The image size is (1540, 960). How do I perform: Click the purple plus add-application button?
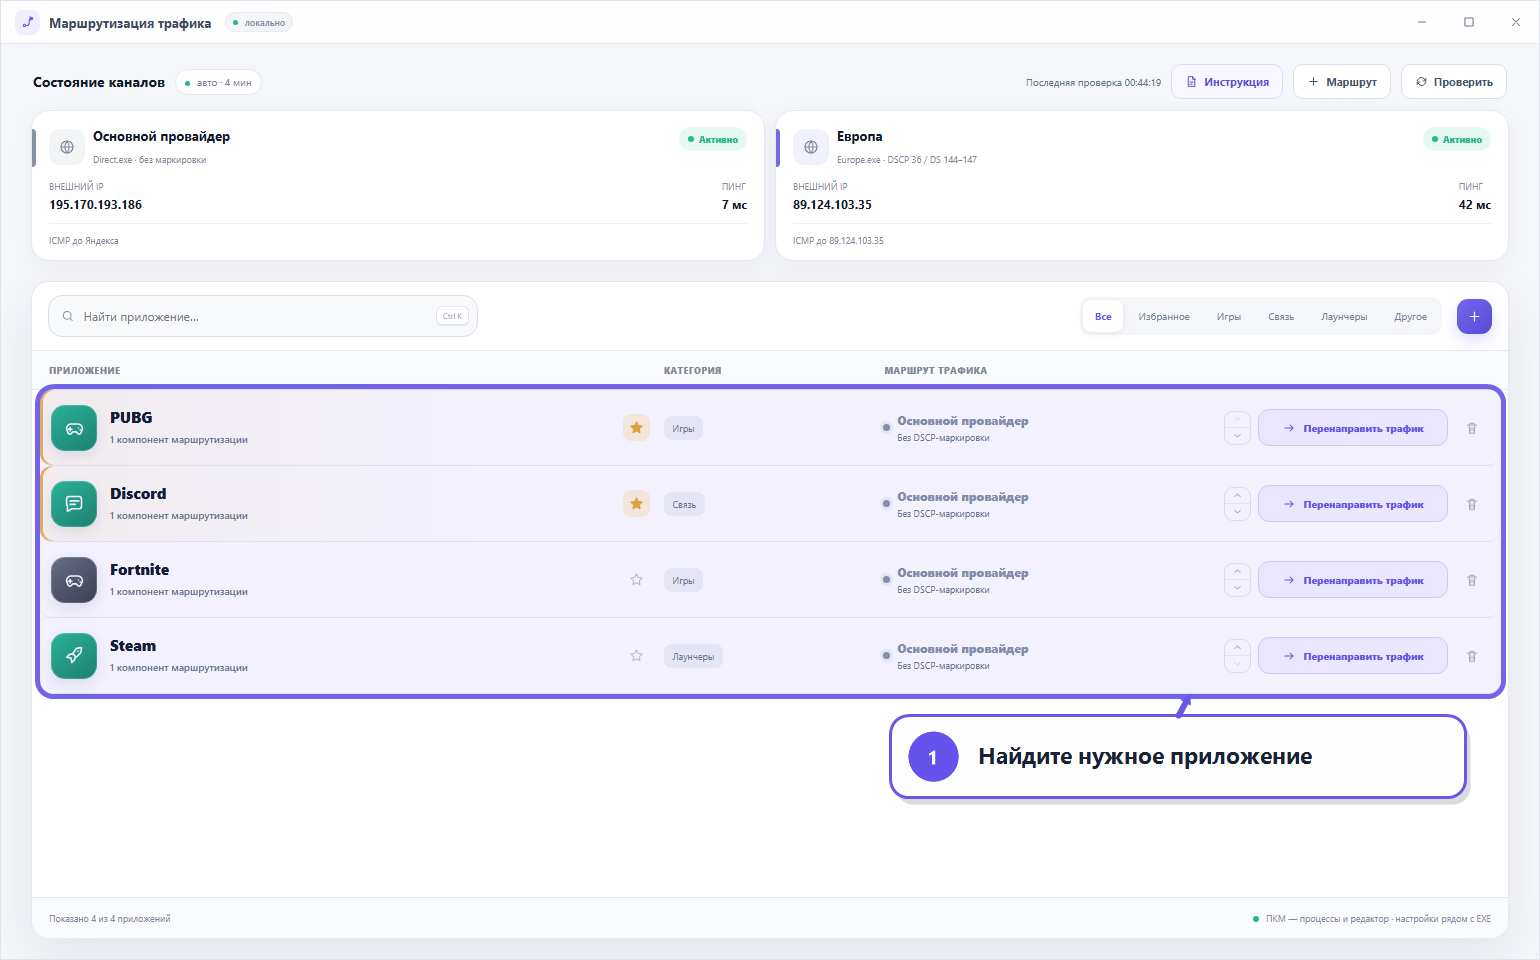coord(1474,317)
